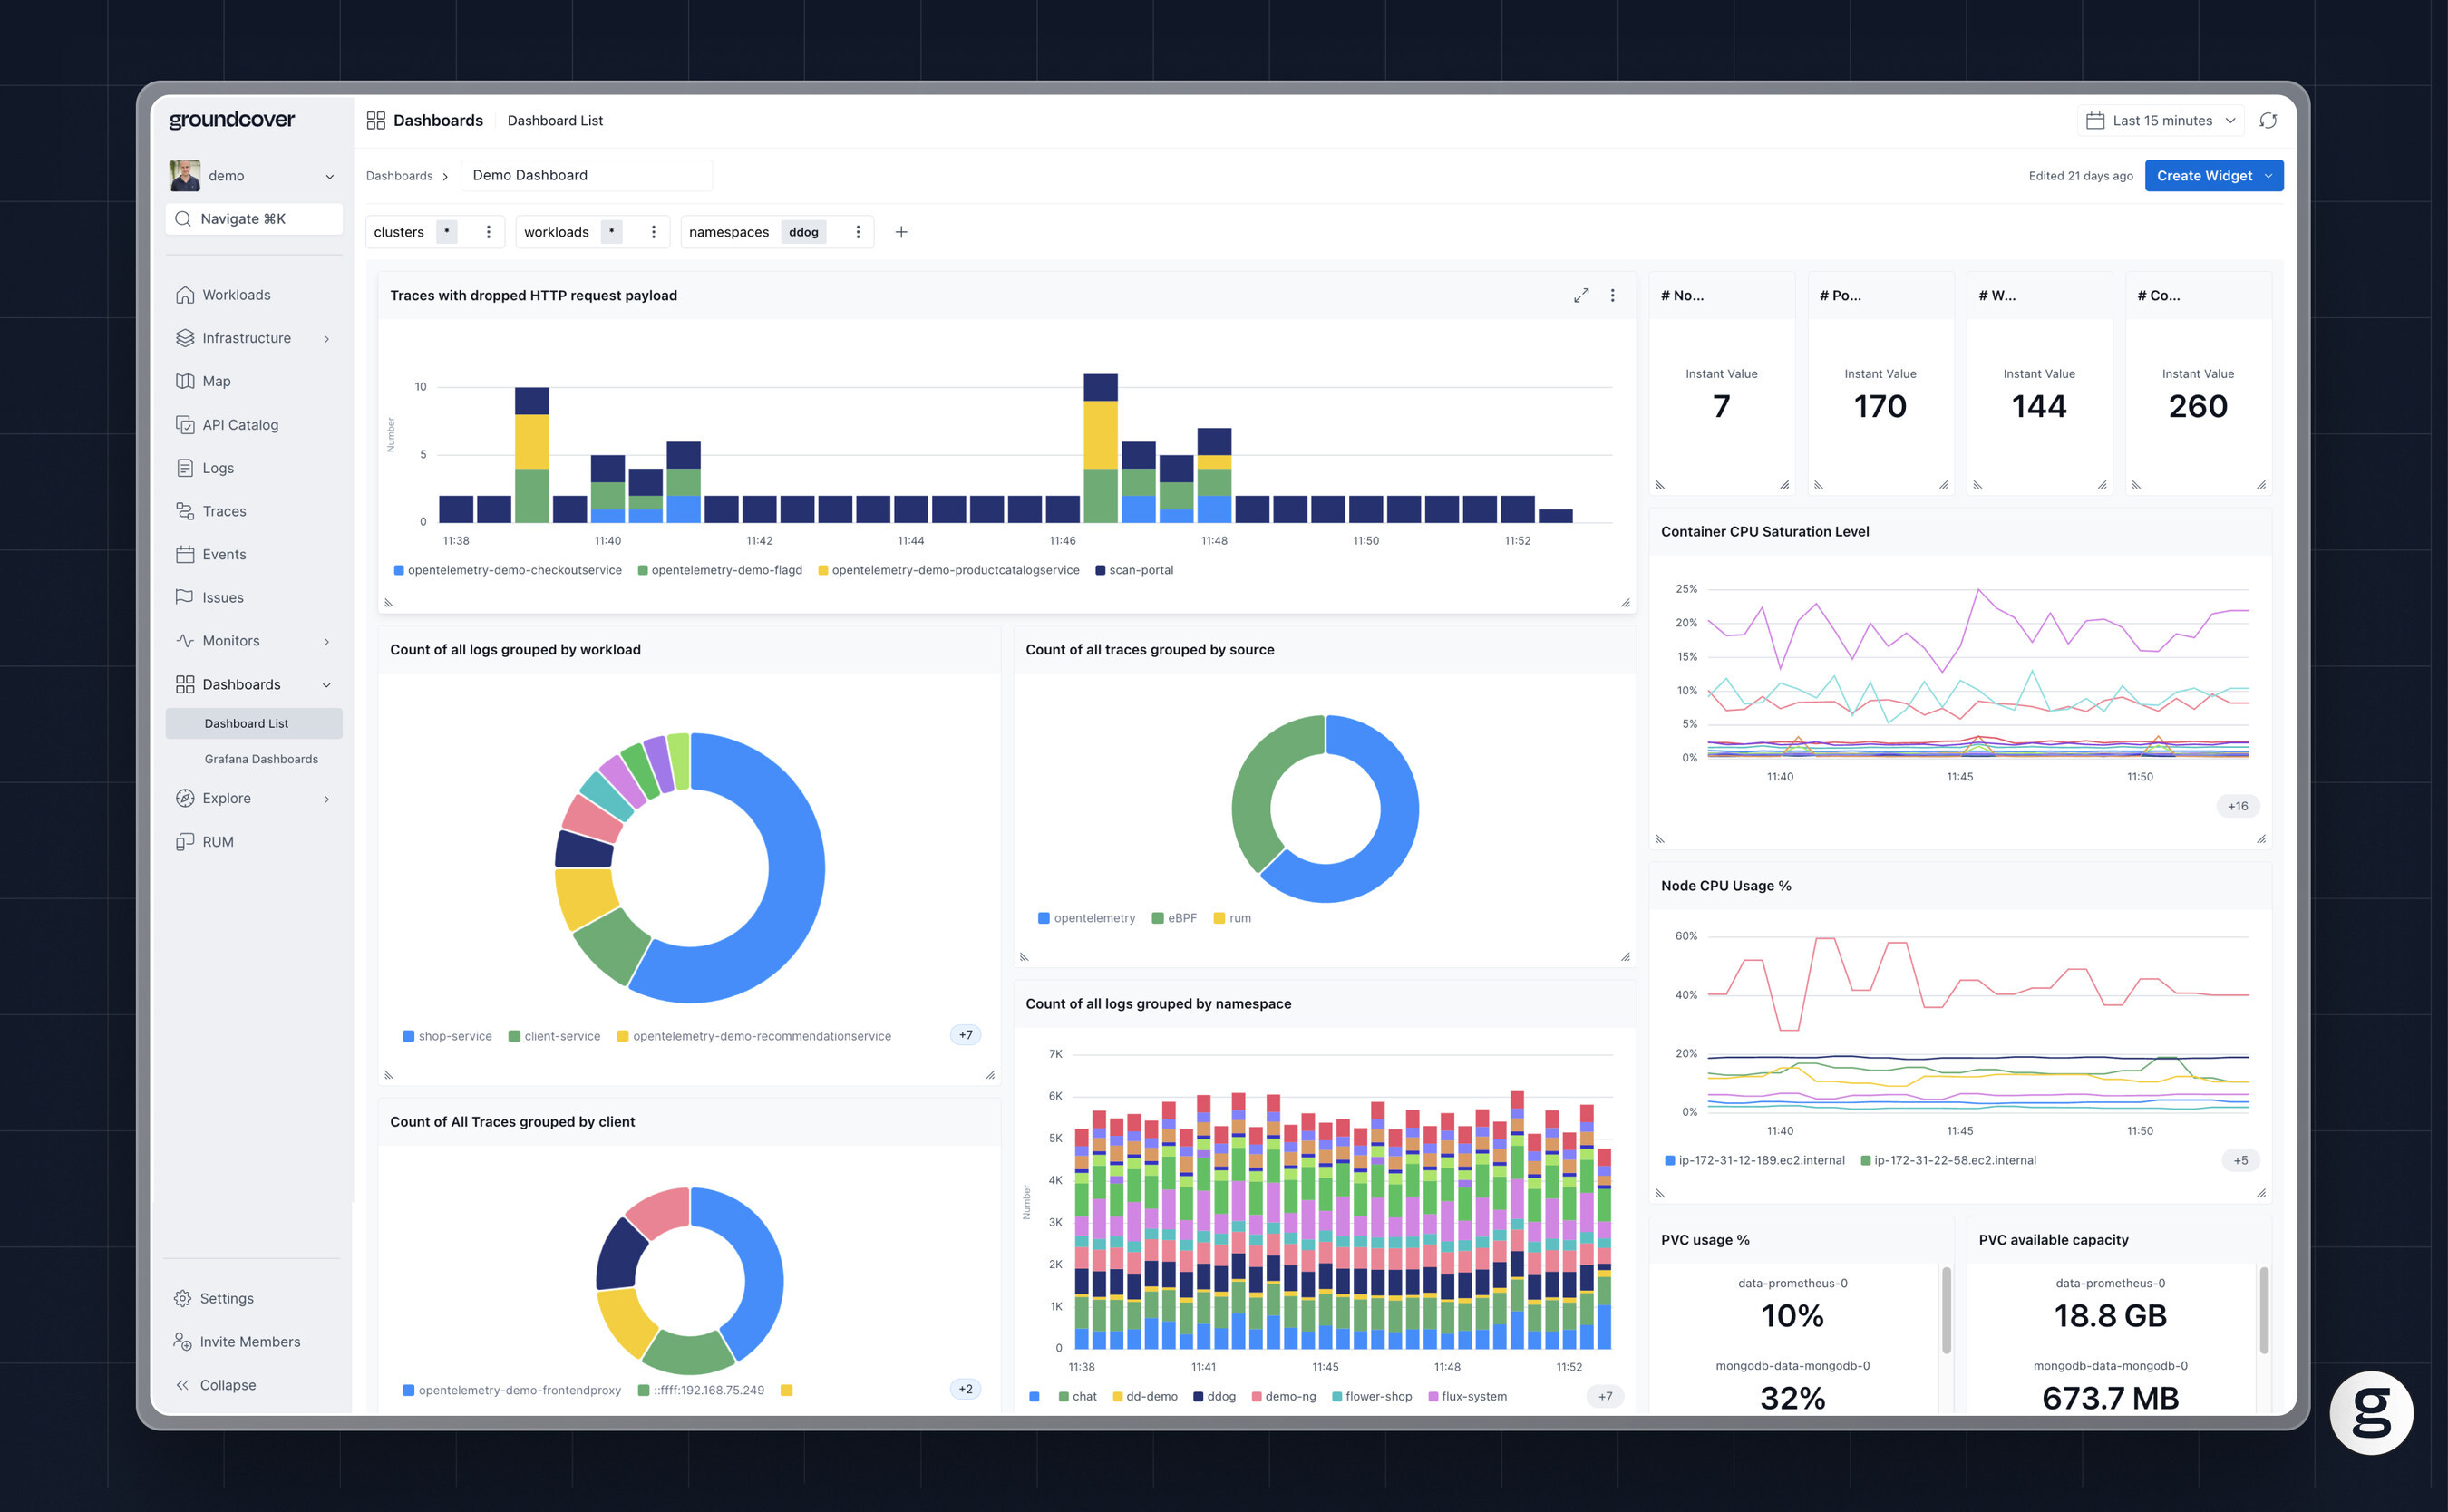This screenshot has width=2448, height=1512.
Task: Expand the dropped HTTP payload widget fullscreen
Action: pos(1580,296)
